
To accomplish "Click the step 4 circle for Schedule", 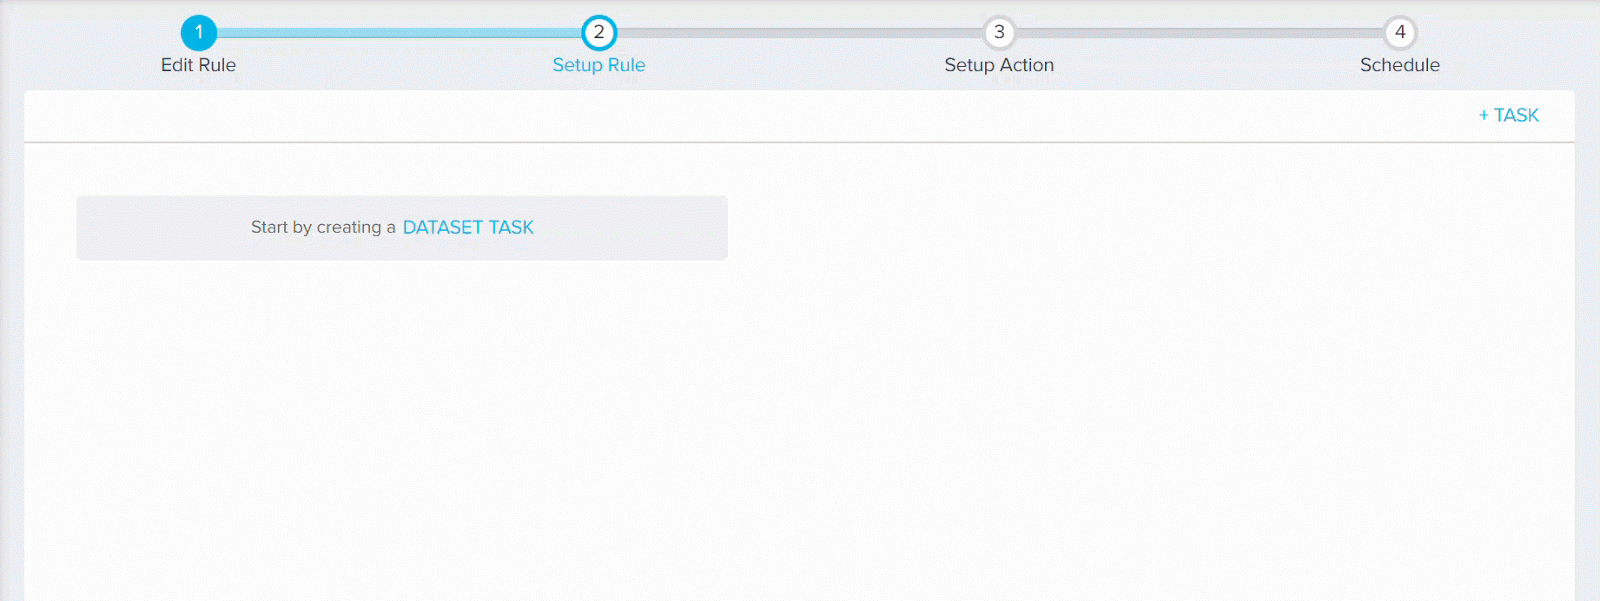I will pyautogui.click(x=1400, y=33).
